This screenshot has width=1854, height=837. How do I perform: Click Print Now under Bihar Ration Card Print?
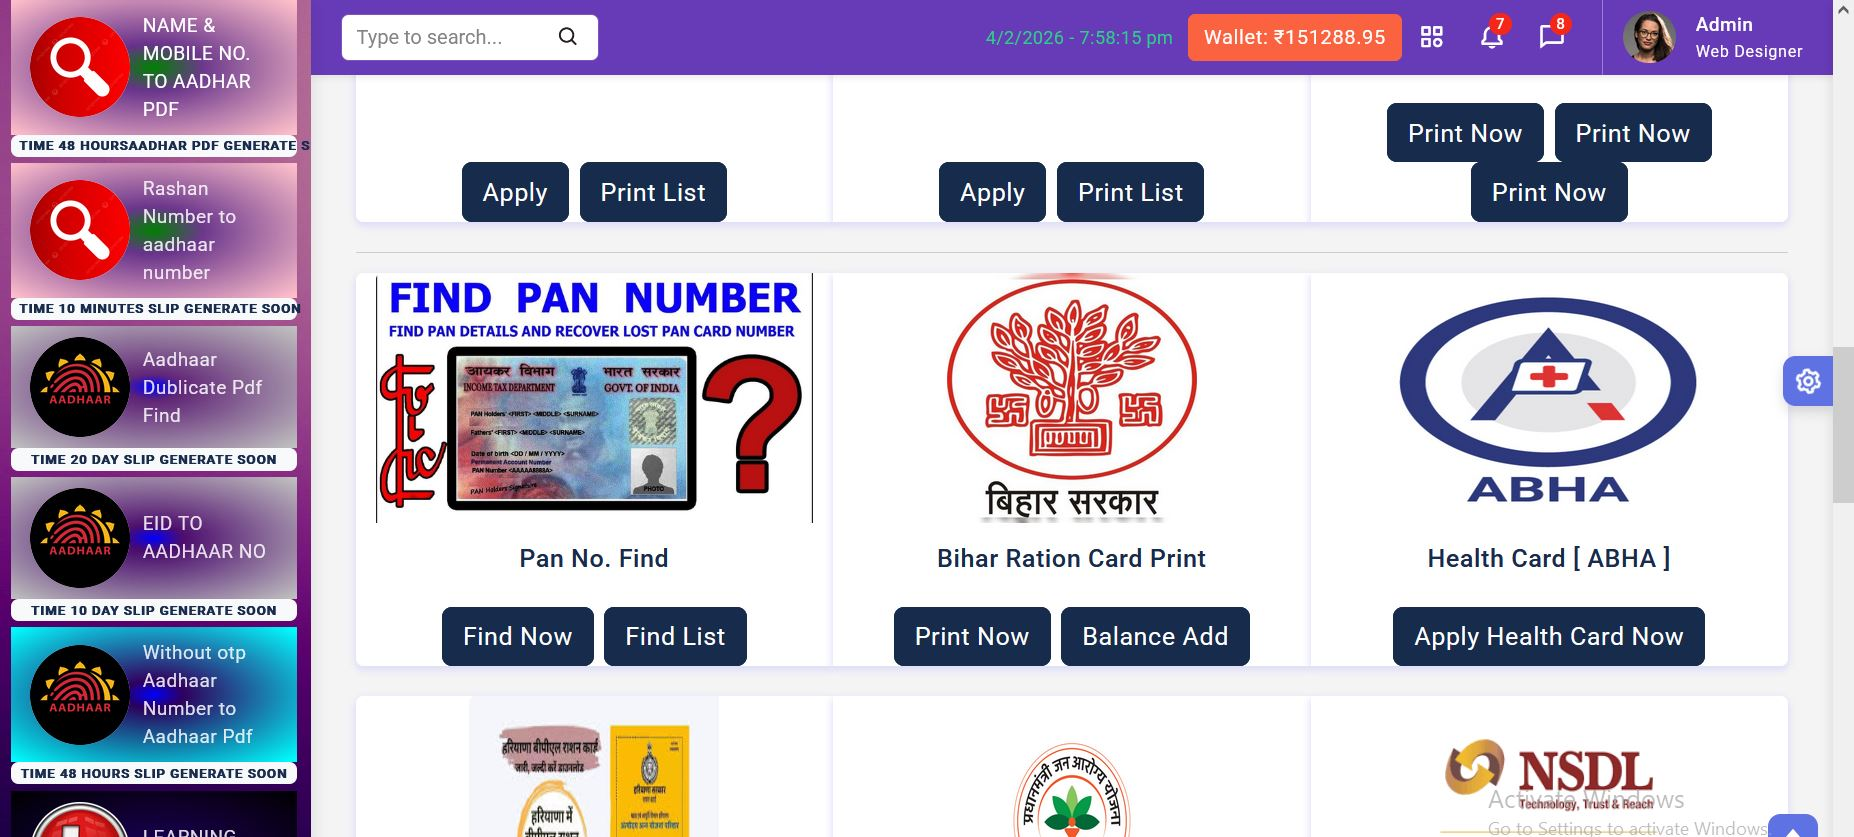click(x=971, y=636)
